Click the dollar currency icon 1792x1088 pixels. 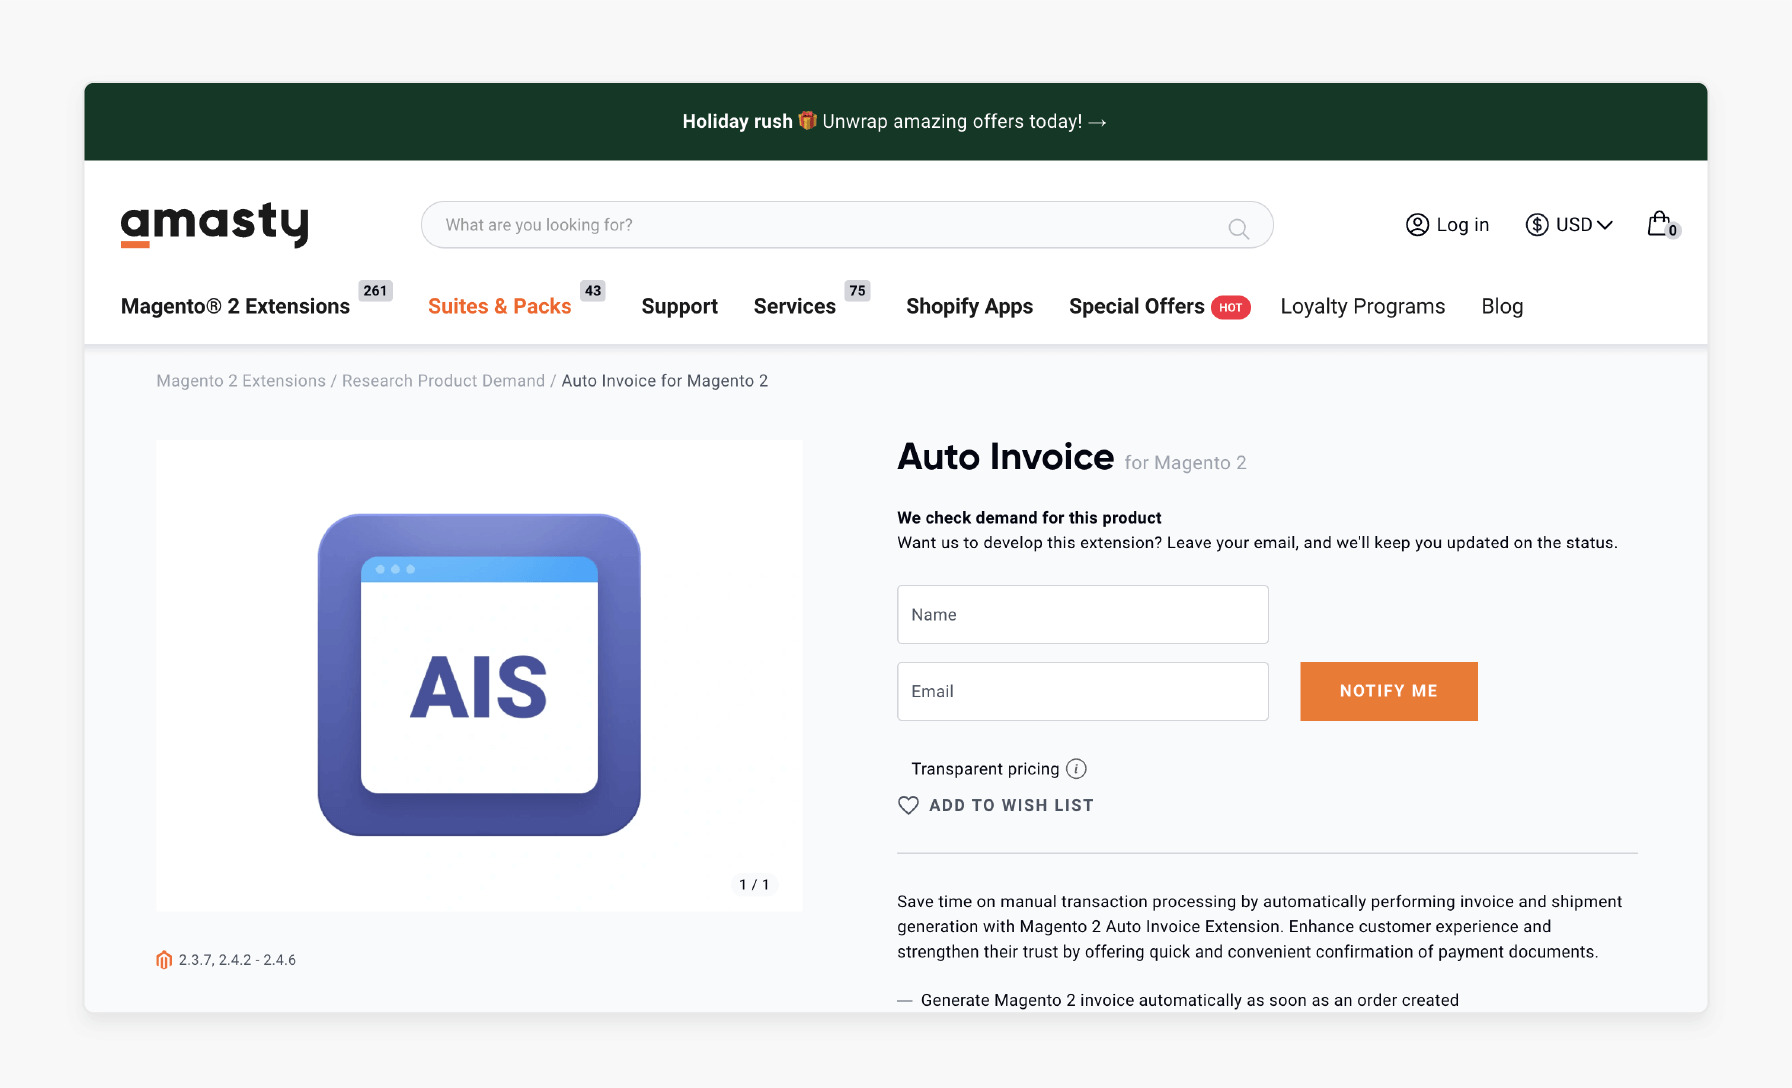pos(1537,225)
